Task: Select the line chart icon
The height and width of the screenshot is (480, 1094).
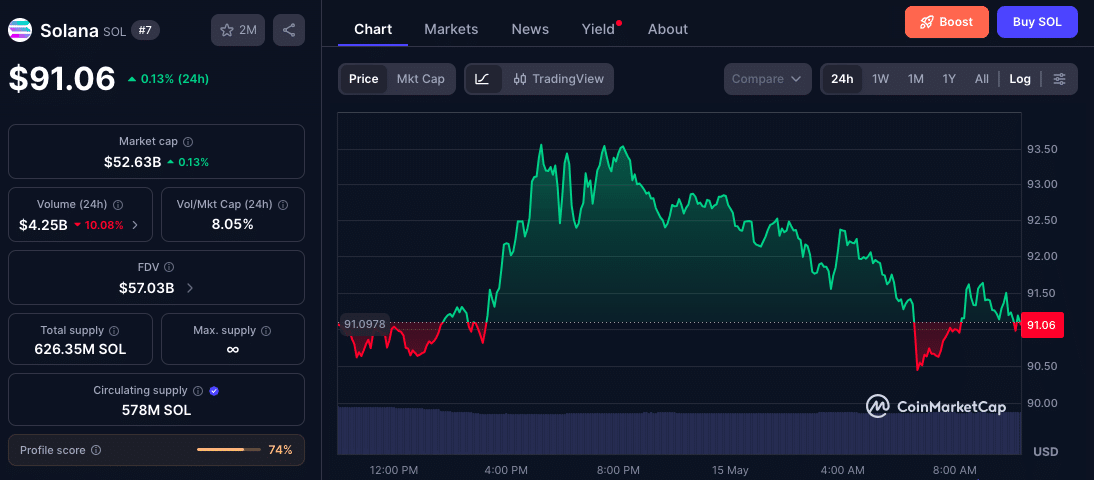Action: point(483,79)
